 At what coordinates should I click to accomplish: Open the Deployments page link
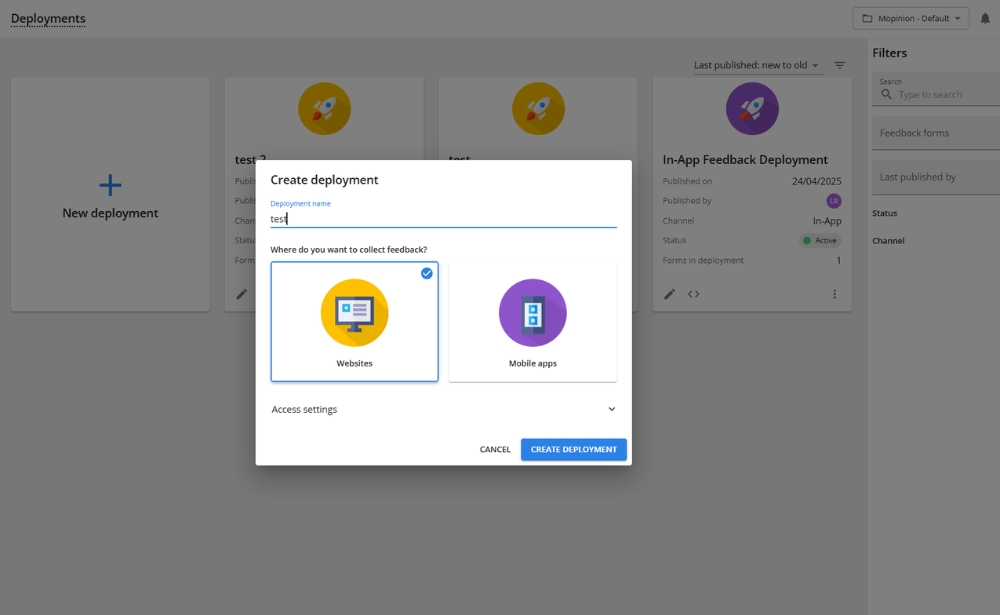[x=47, y=18]
